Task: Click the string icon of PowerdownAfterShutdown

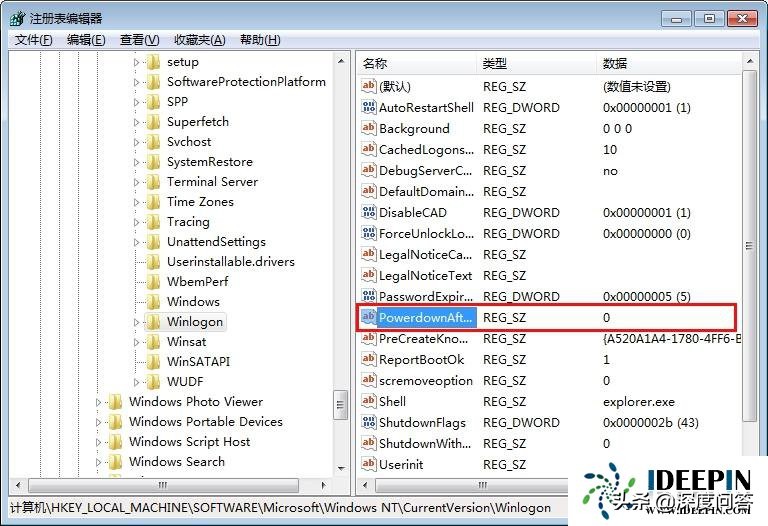Action: [x=368, y=317]
